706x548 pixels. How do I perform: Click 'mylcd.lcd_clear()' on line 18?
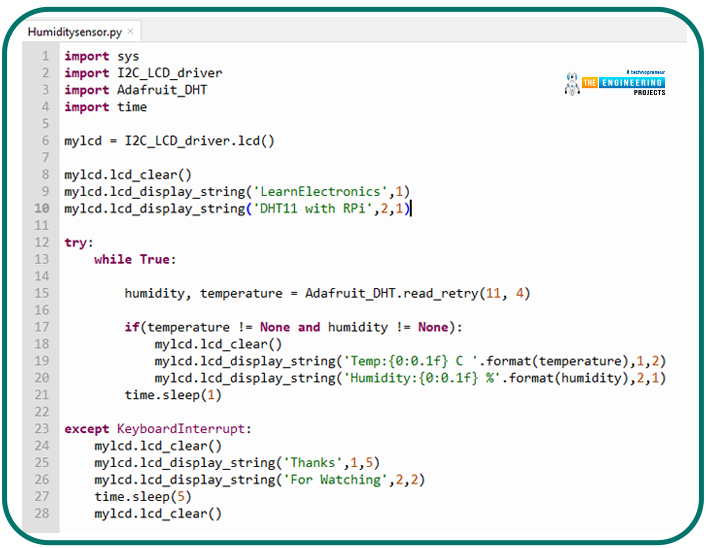click(x=218, y=344)
